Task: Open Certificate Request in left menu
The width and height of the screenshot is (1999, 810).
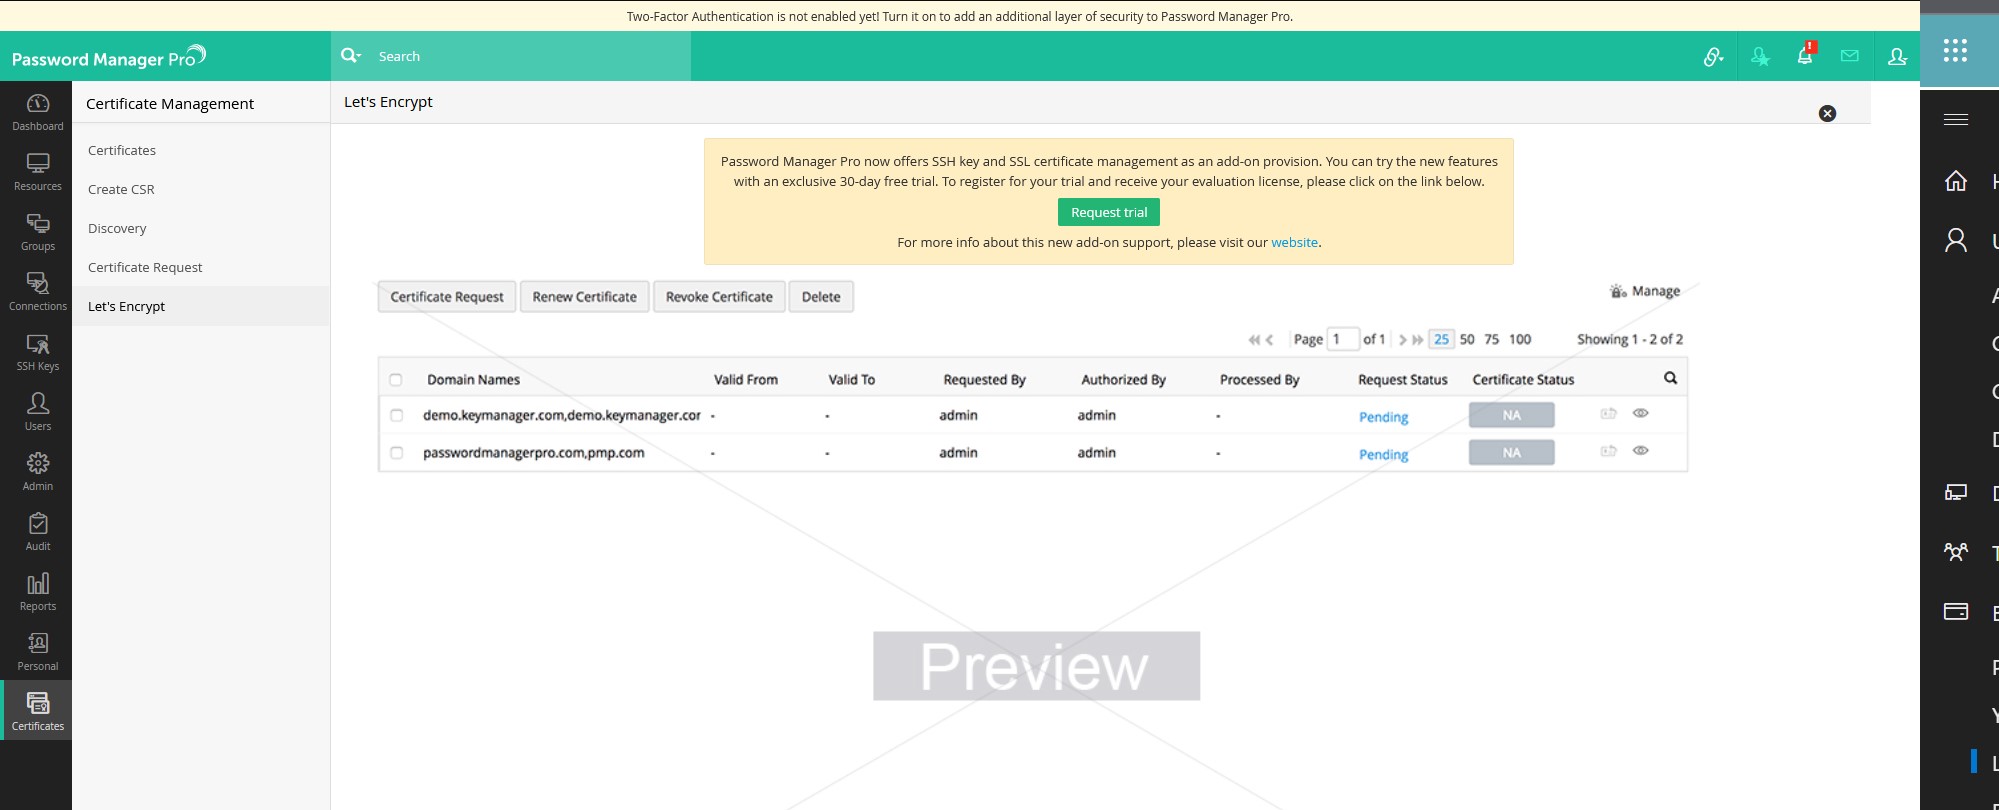Action: [x=145, y=267]
